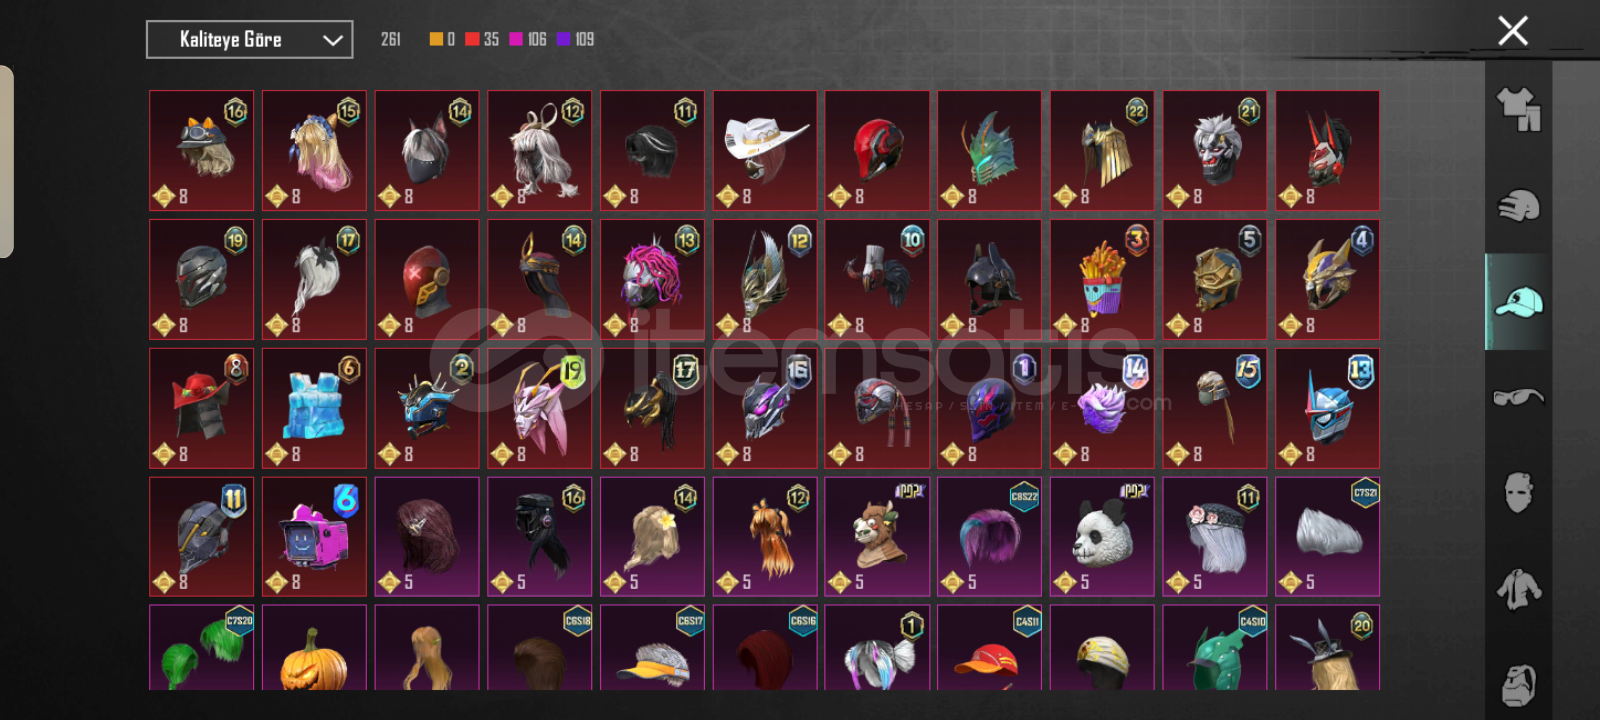Viewport: 1600px width, 720px height.
Task: Open the jacket category icon
Action: coord(1518,588)
